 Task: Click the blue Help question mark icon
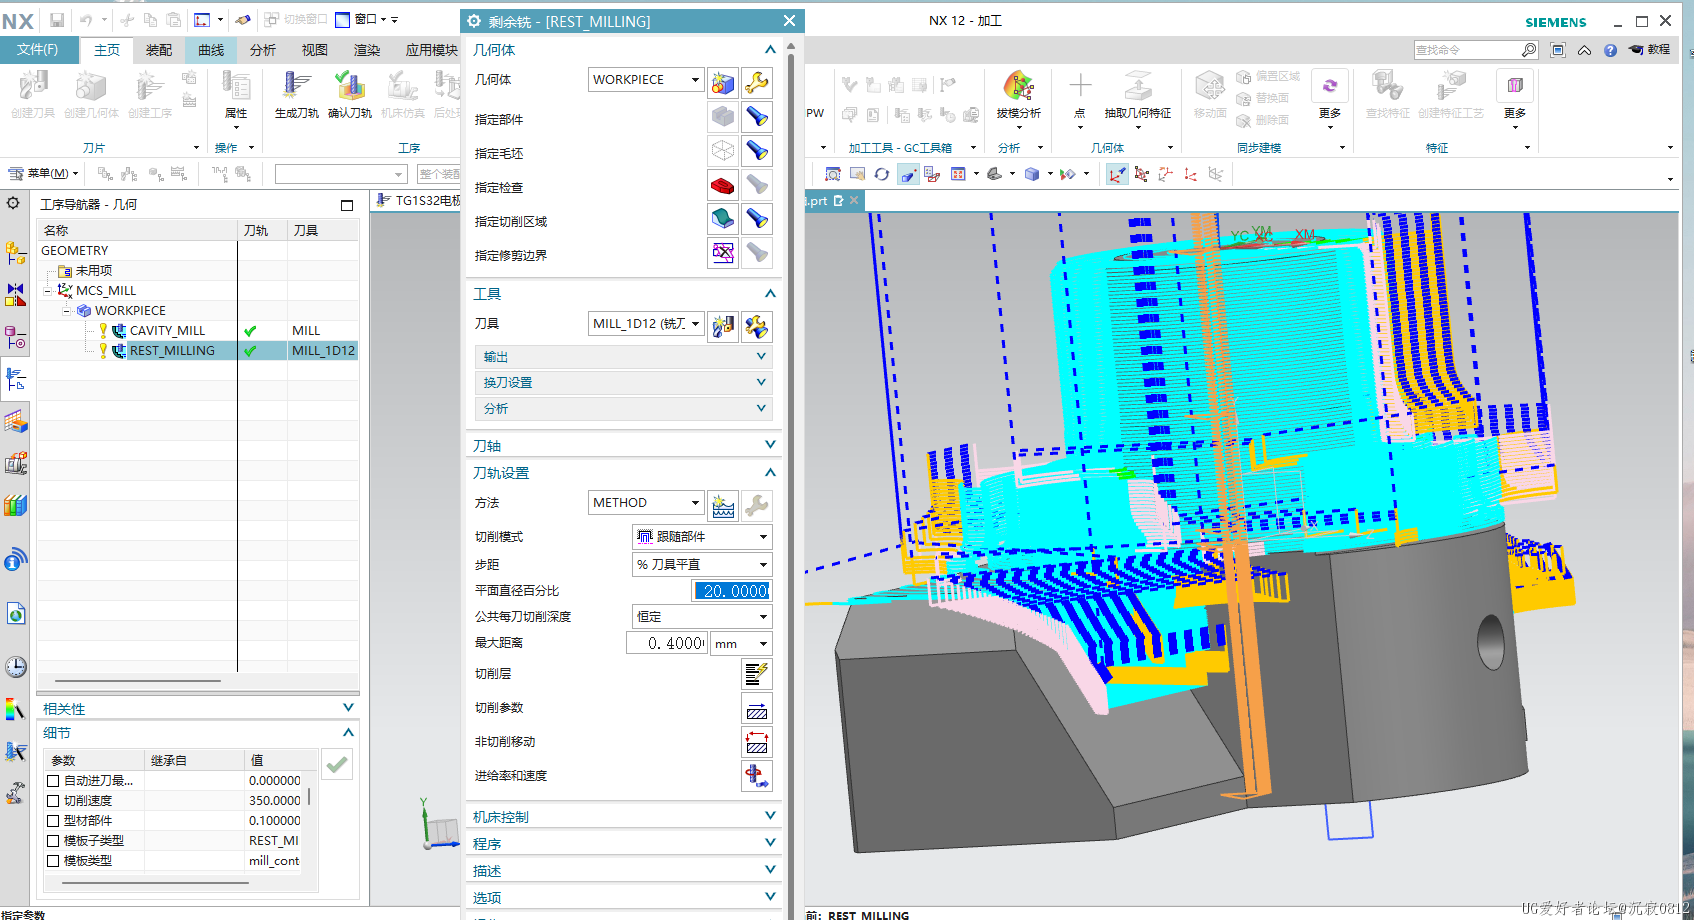click(1610, 50)
